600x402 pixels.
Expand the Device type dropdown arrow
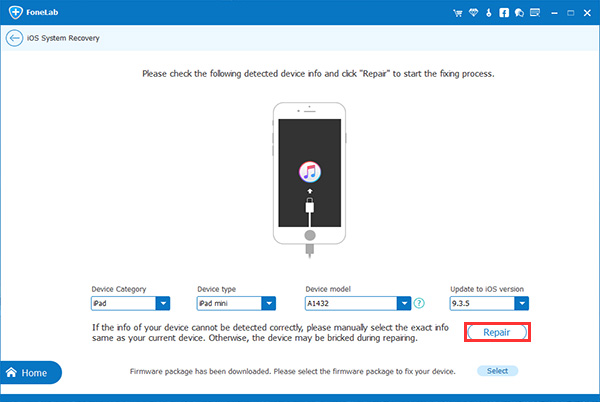(269, 303)
